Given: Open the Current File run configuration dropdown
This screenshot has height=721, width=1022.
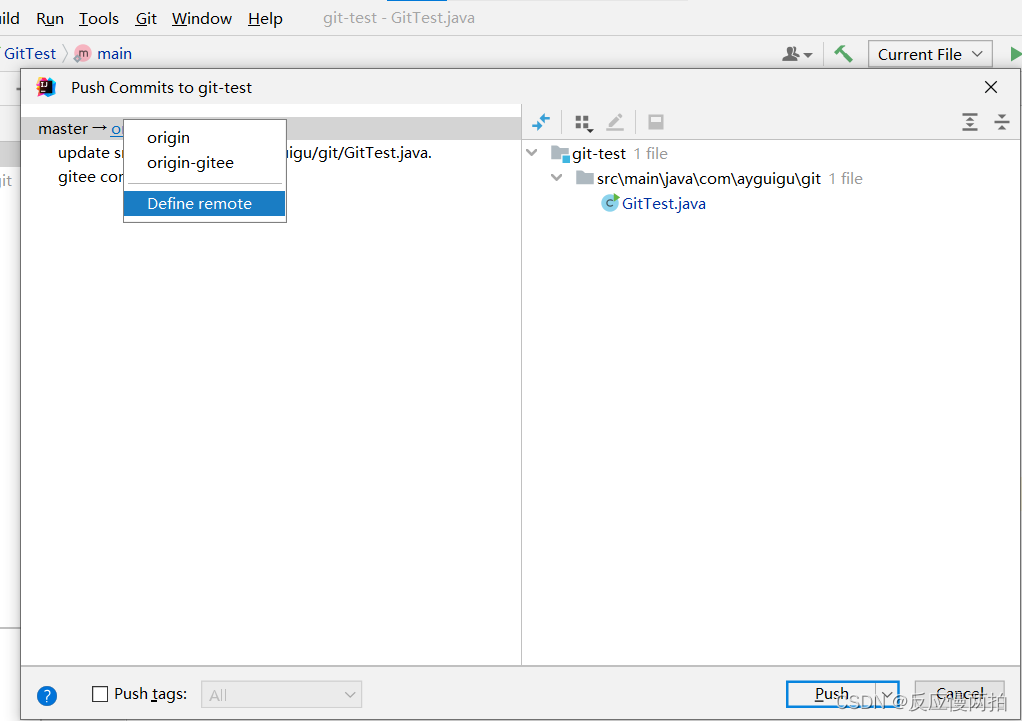Looking at the screenshot, I should click(928, 53).
